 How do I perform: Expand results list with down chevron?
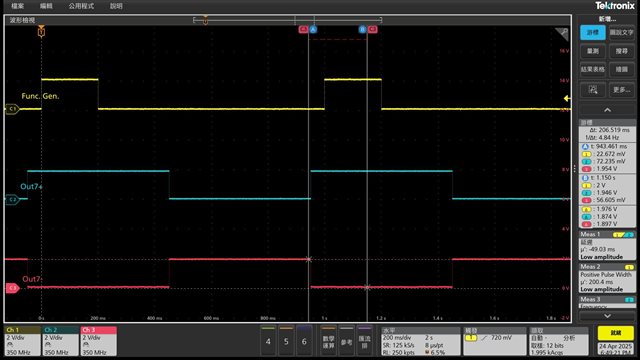[607, 316]
